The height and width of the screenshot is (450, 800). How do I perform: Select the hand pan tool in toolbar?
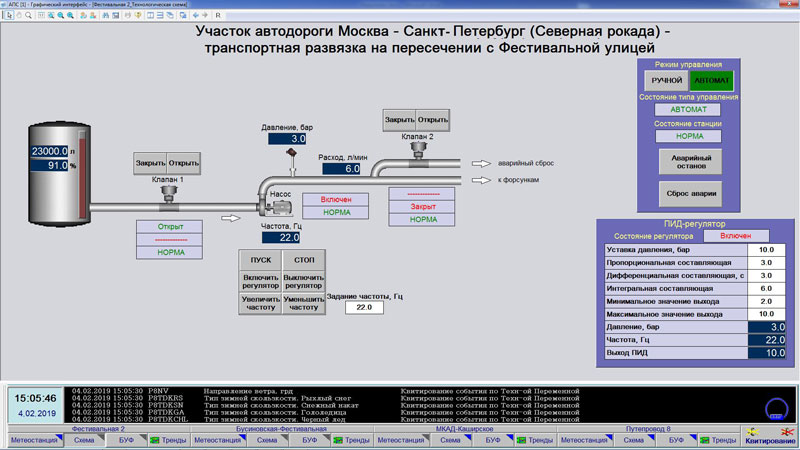(x=19, y=15)
